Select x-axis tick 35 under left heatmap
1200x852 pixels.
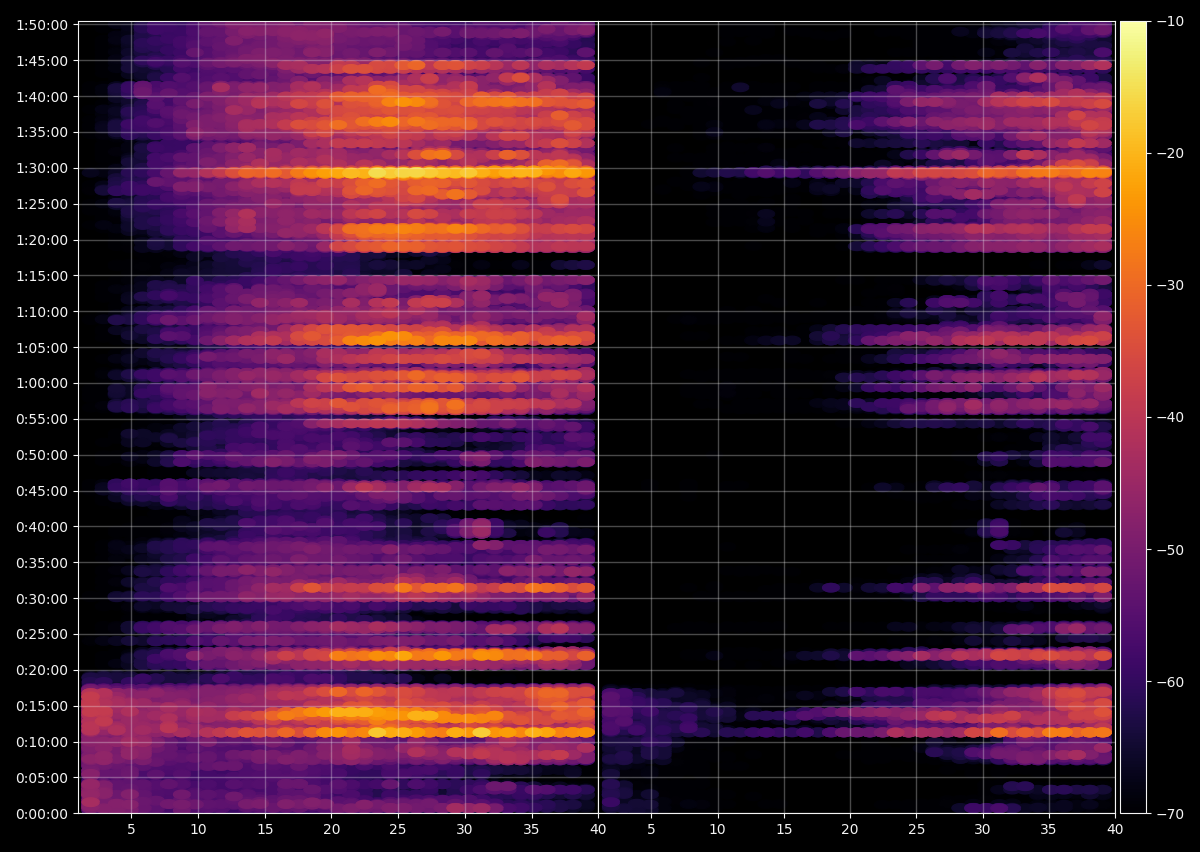coord(531,829)
